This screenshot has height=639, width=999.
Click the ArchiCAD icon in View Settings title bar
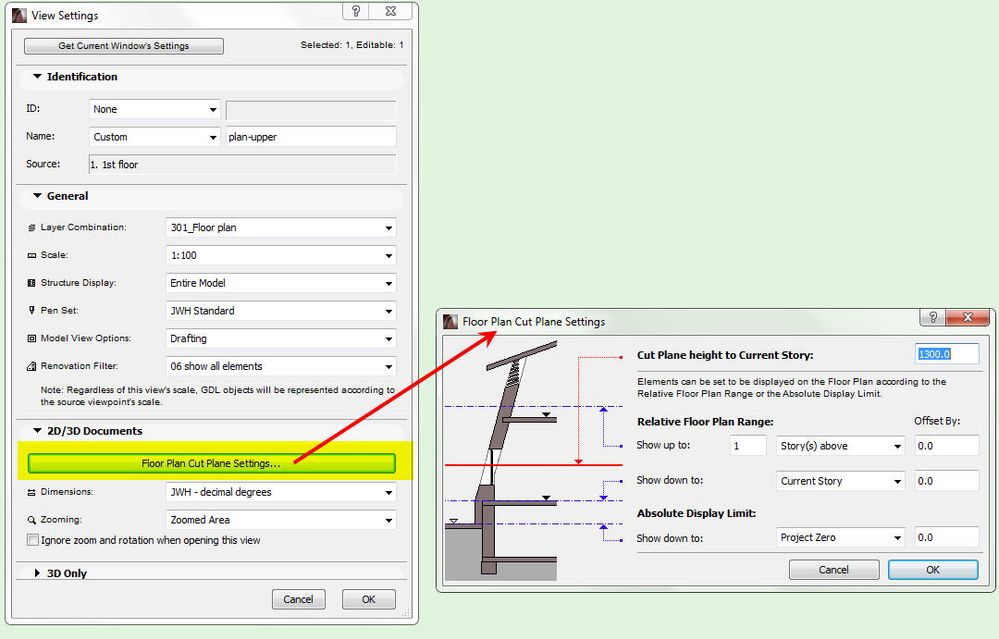coord(19,15)
